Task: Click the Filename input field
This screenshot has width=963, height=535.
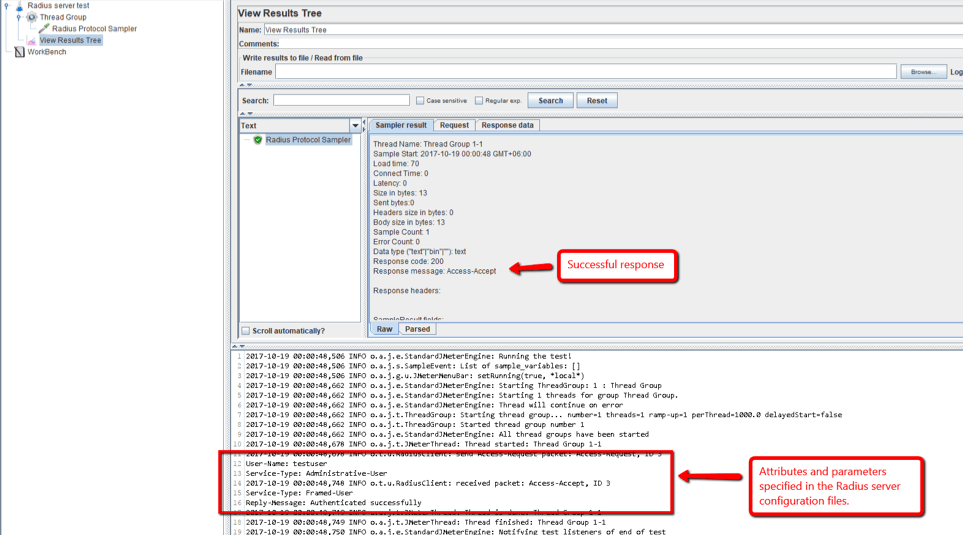Action: coord(586,72)
